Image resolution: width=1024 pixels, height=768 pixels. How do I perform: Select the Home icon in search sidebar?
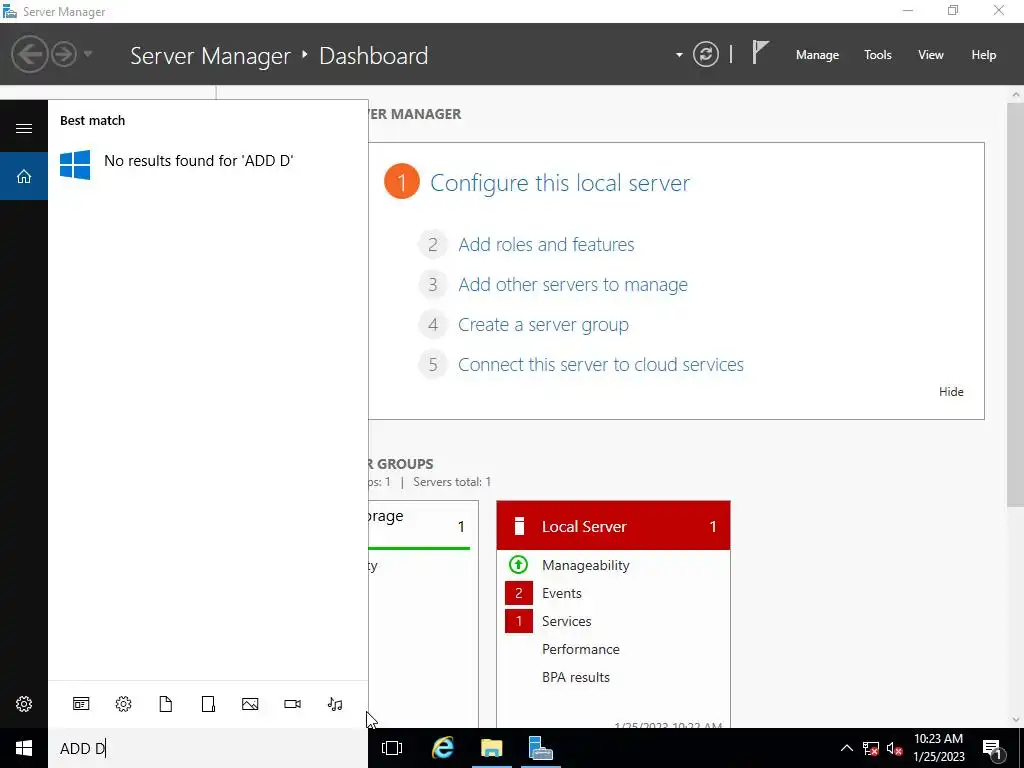tap(24, 176)
